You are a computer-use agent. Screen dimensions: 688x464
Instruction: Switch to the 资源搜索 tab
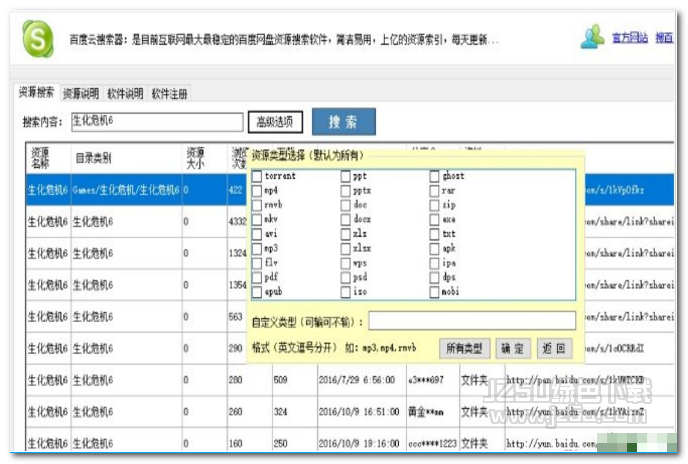click(x=36, y=92)
